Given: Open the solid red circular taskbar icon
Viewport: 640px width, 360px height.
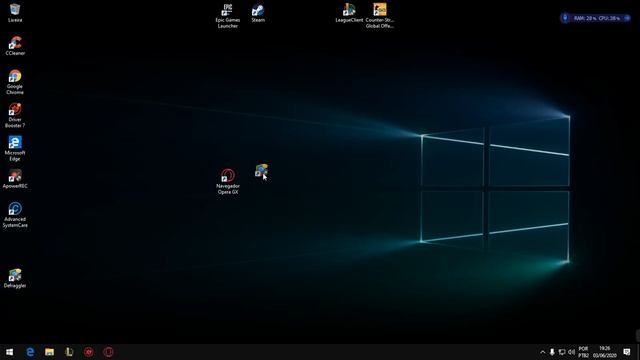Looking at the screenshot, I should (x=89, y=352).
